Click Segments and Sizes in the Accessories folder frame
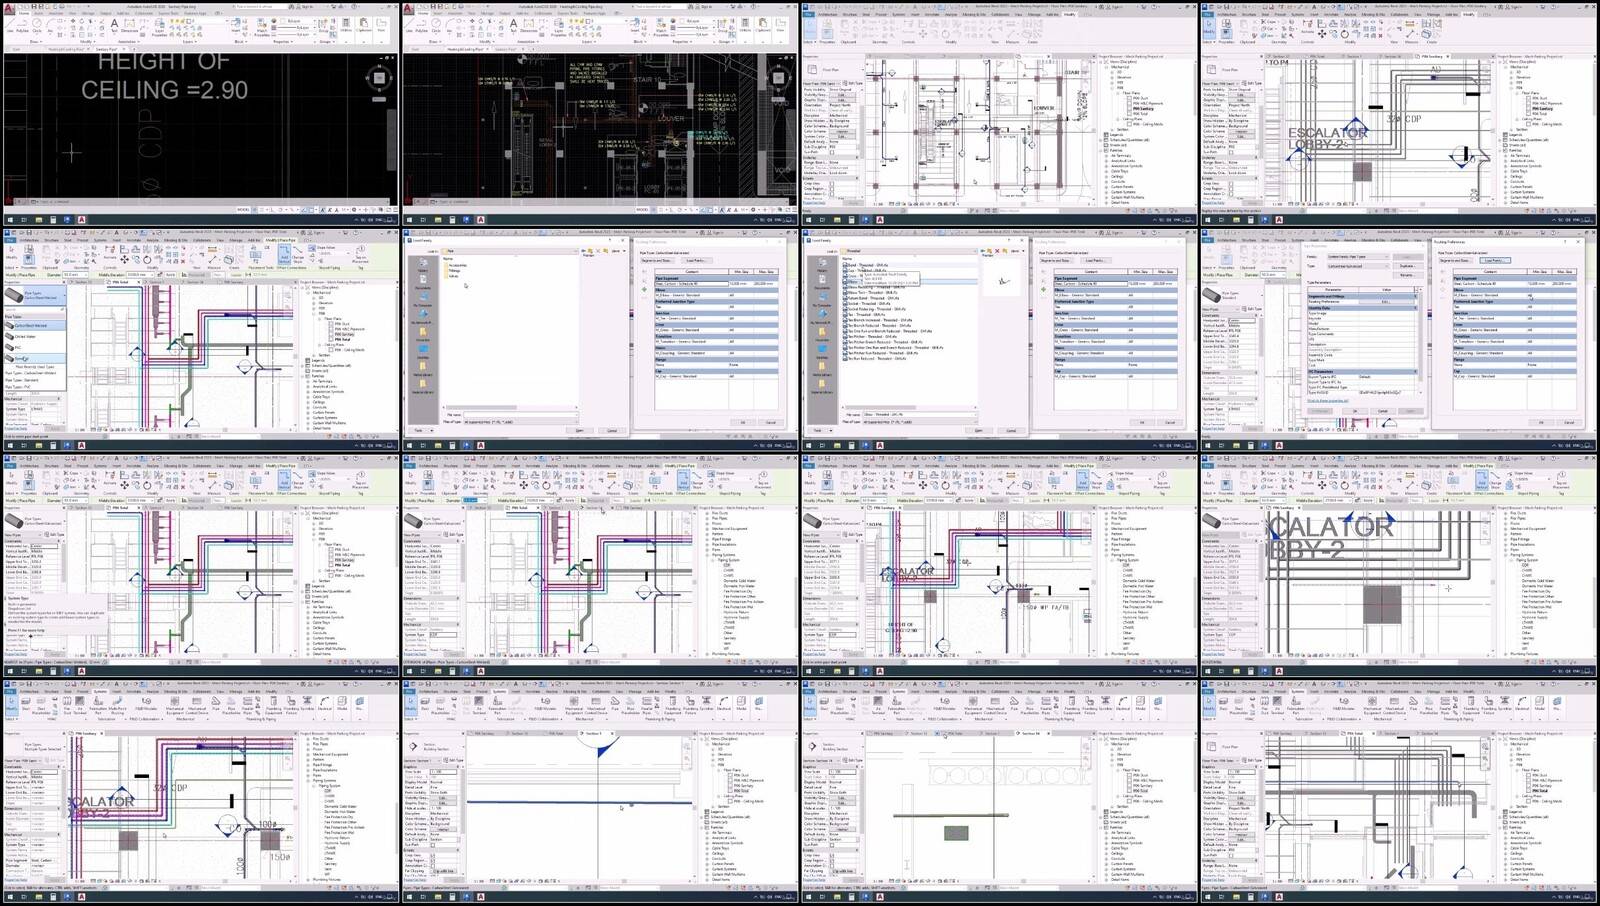The image size is (1600, 906). click(x=656, y=260)
